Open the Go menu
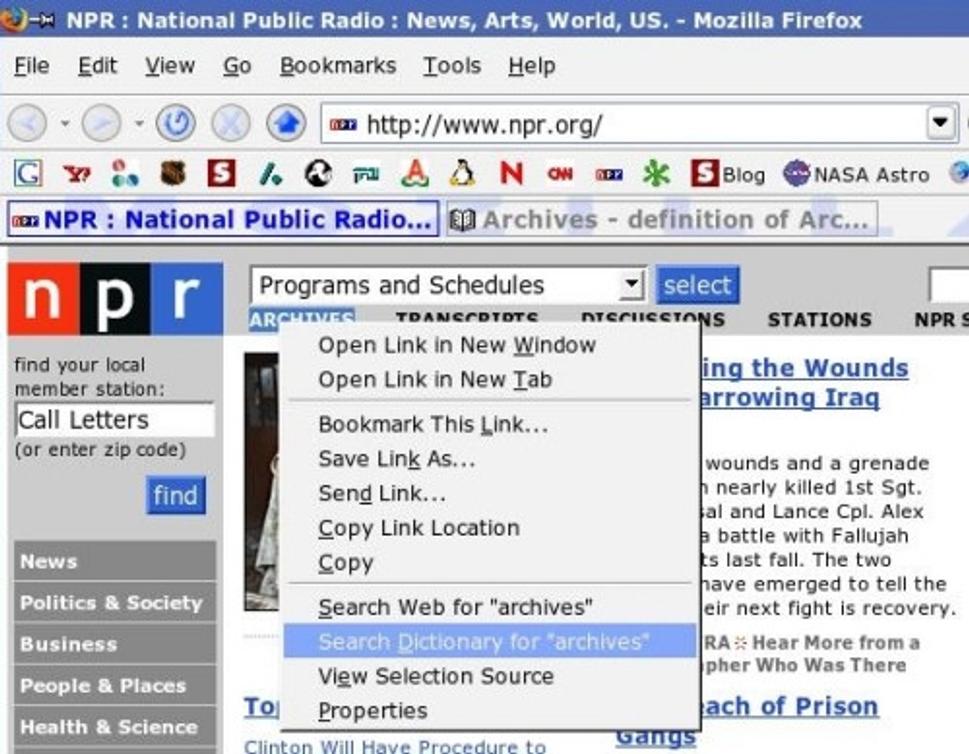The image size is (969, 754). (x=237, y=66)
